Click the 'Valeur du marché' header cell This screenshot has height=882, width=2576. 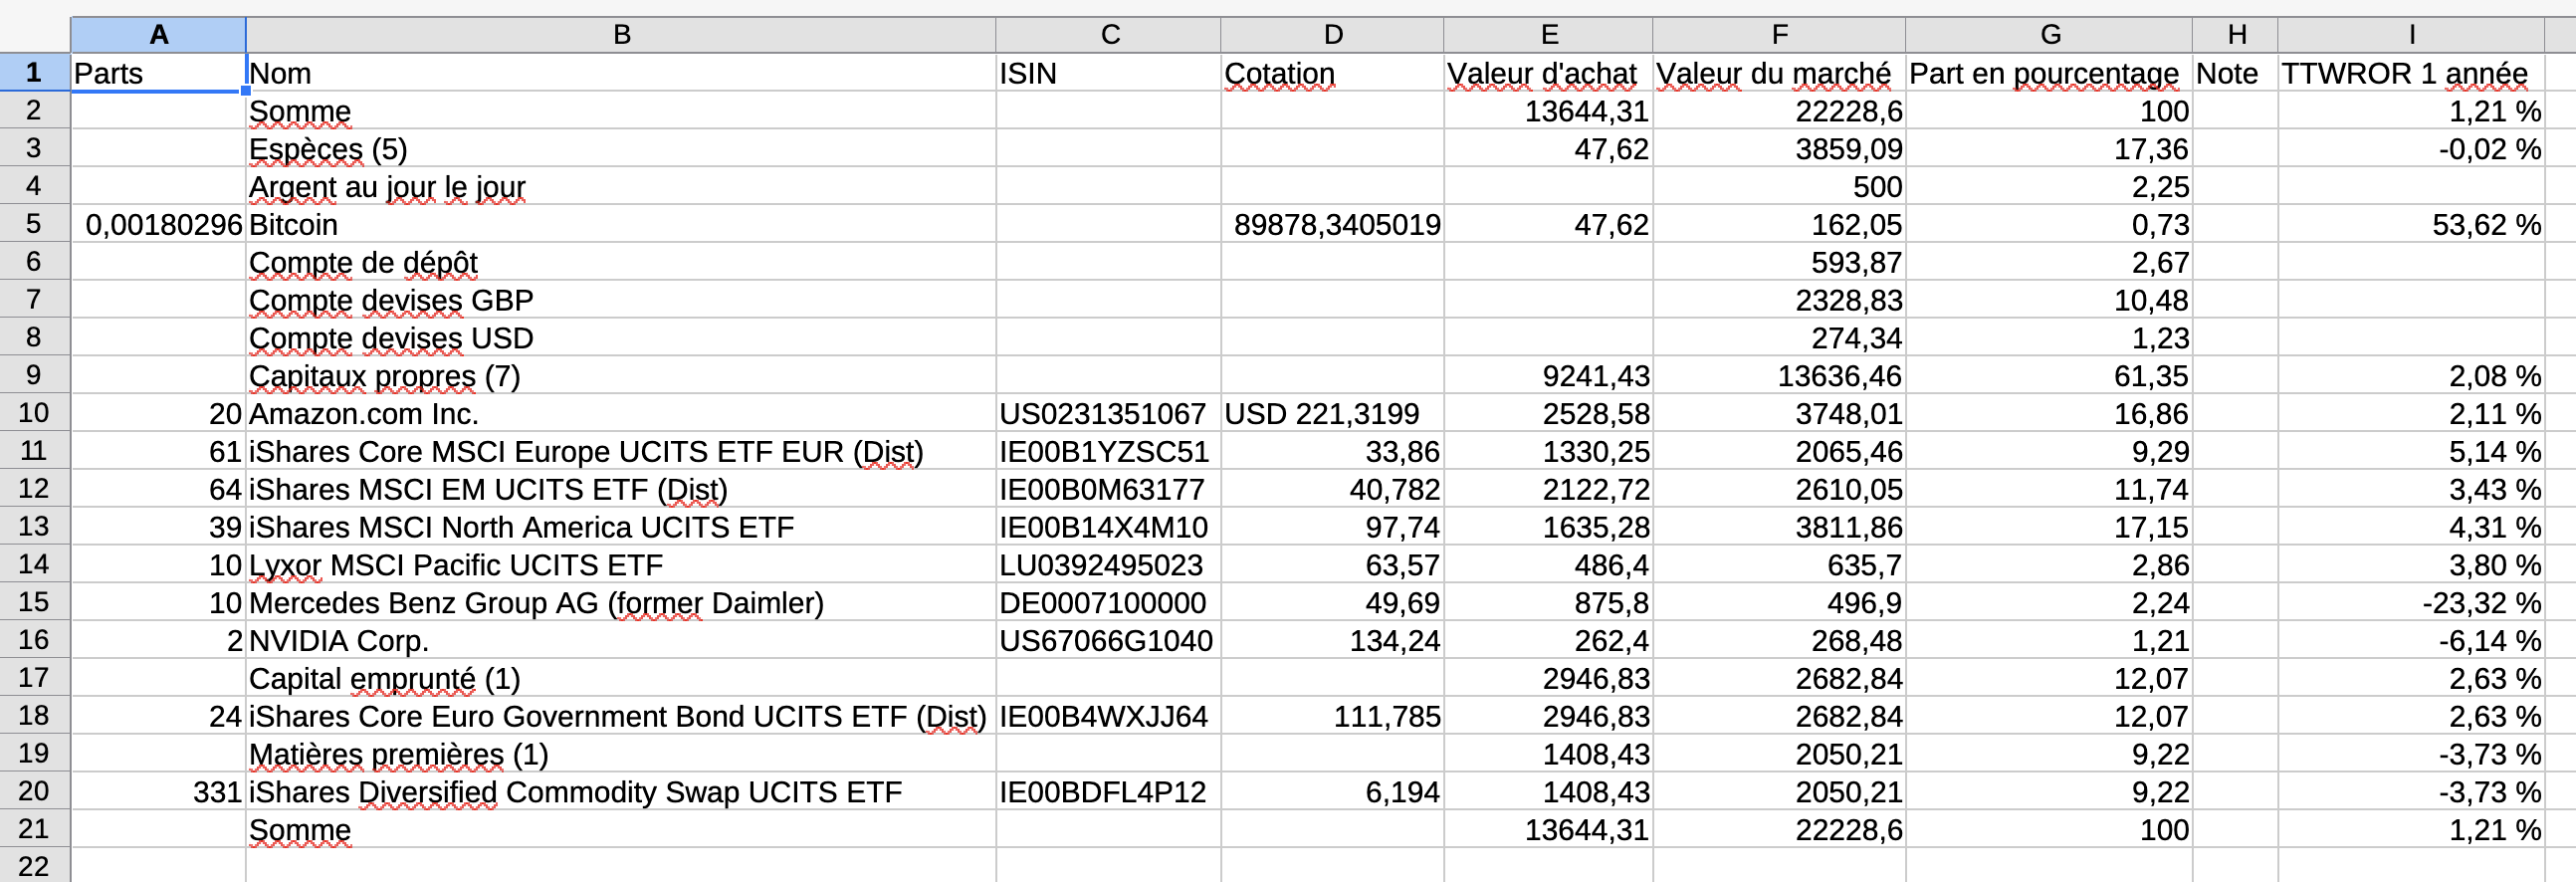click(x=1780, y=73)
